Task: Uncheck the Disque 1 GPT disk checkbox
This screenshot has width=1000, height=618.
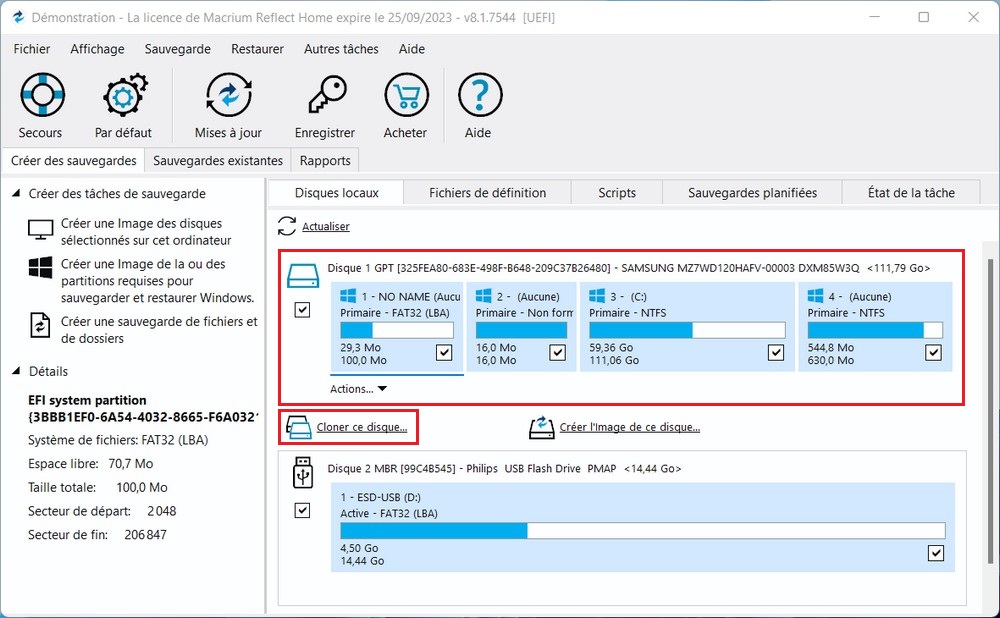Action: [x=302, y=310]
